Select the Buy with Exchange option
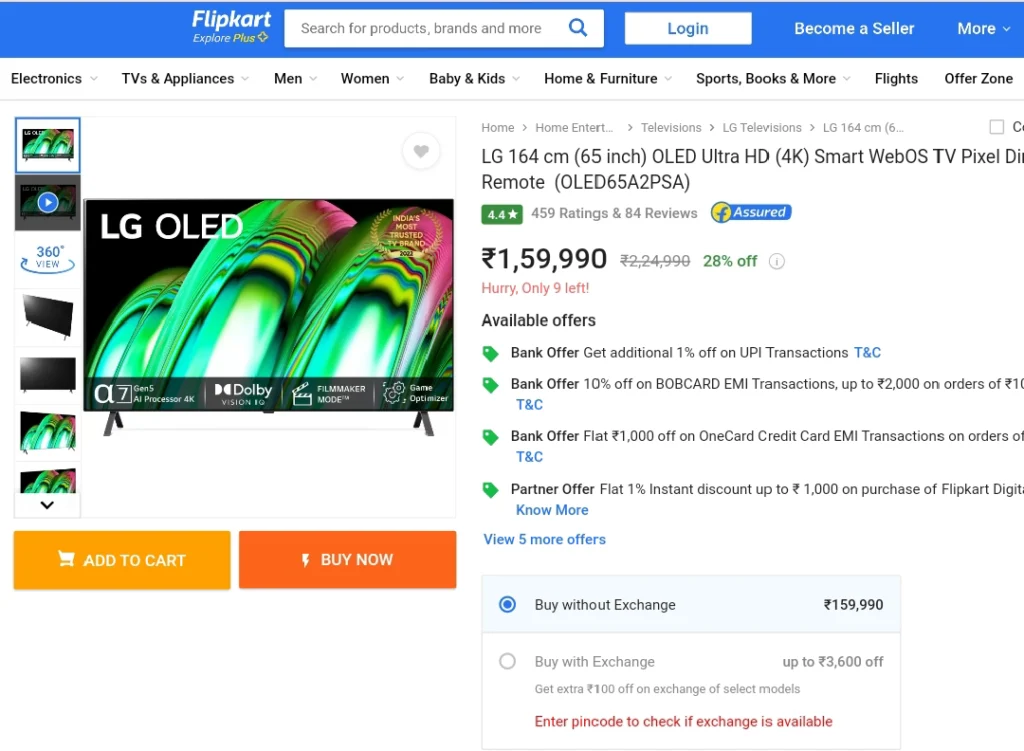Screen dimensions: 1024x751 click(x=508, y=662)
